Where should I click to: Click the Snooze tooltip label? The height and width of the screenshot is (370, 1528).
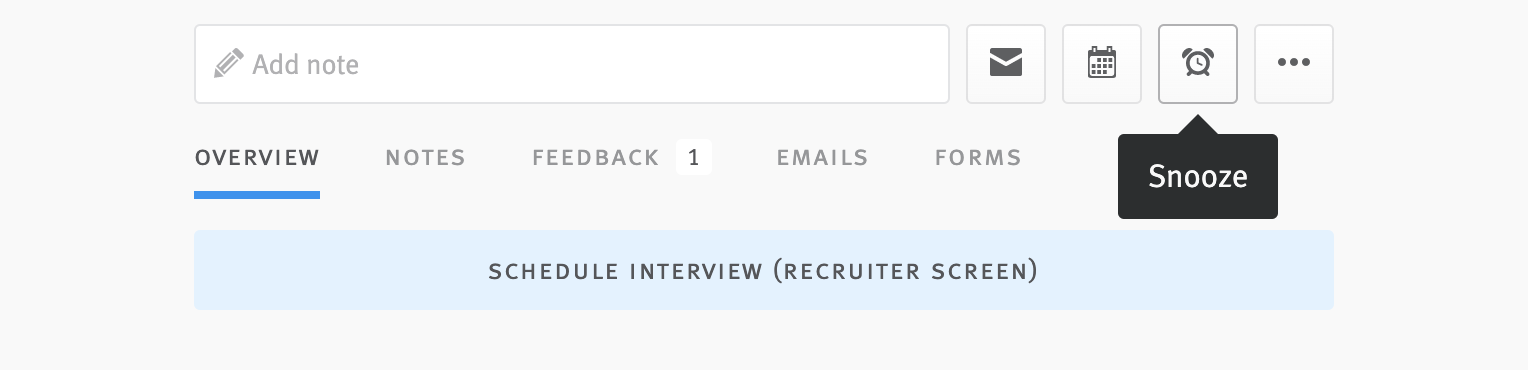point(1198,177)
